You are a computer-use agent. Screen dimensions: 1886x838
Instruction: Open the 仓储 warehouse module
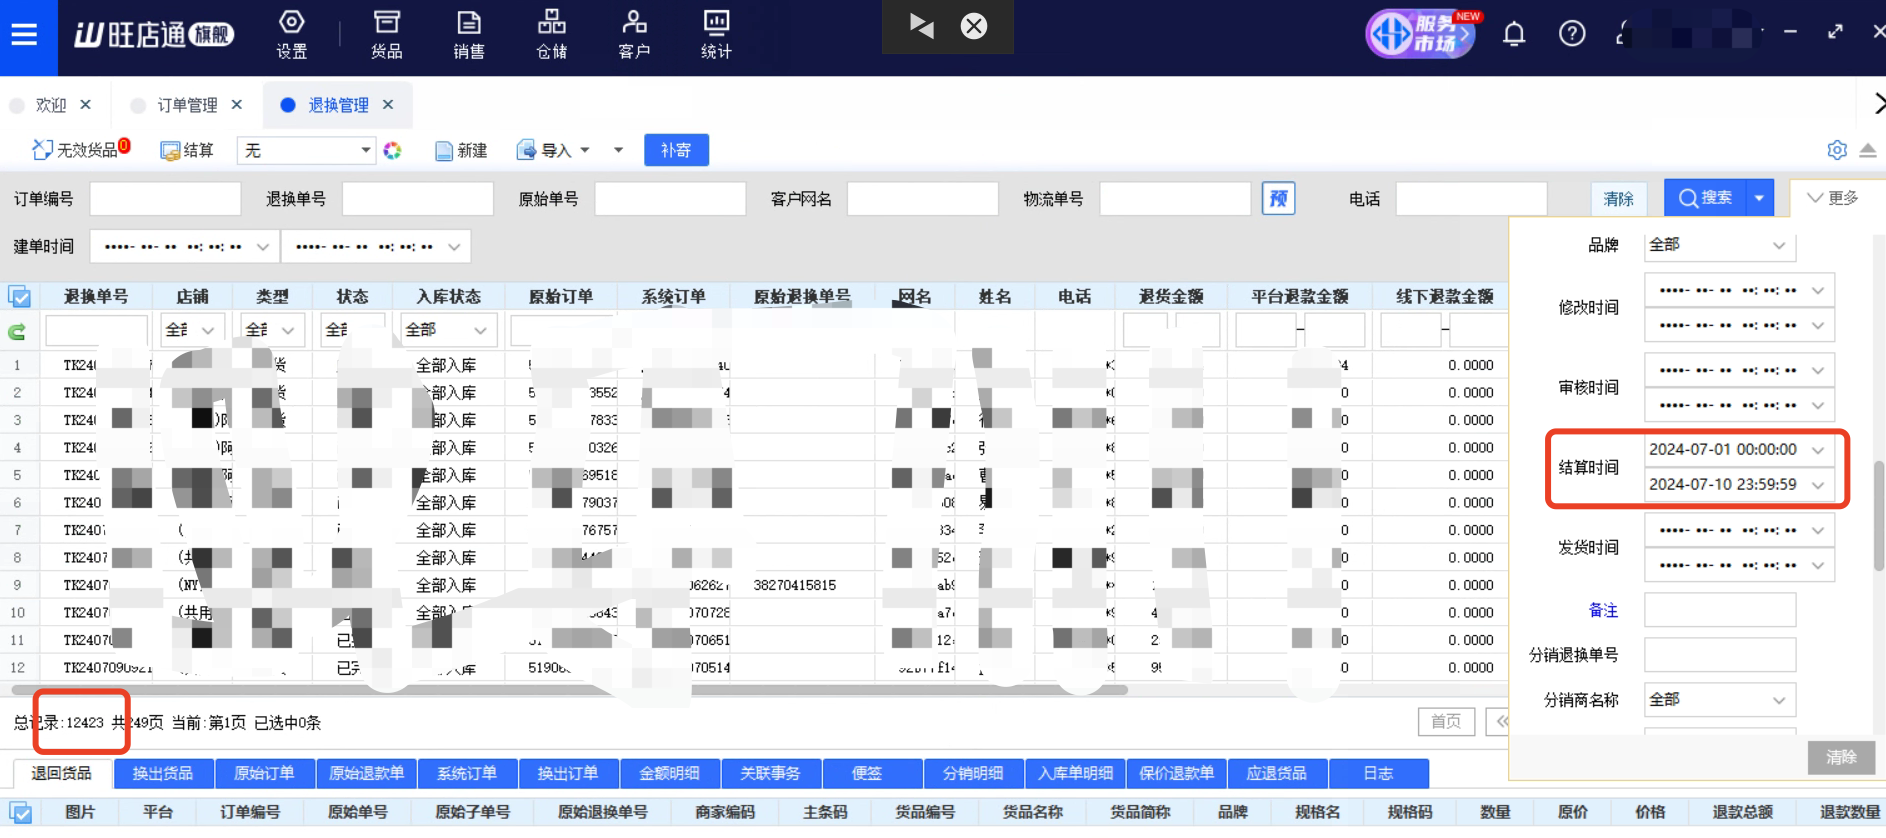point(551,35)
